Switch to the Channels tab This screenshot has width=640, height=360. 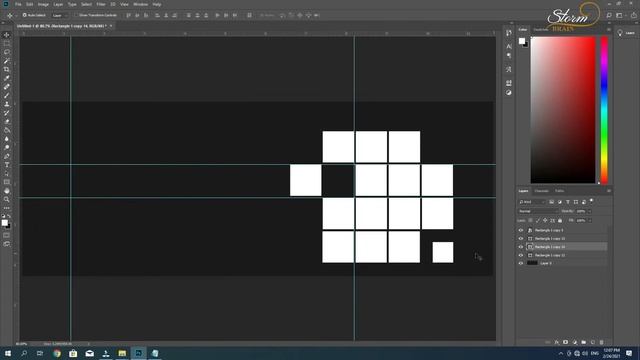542,191
